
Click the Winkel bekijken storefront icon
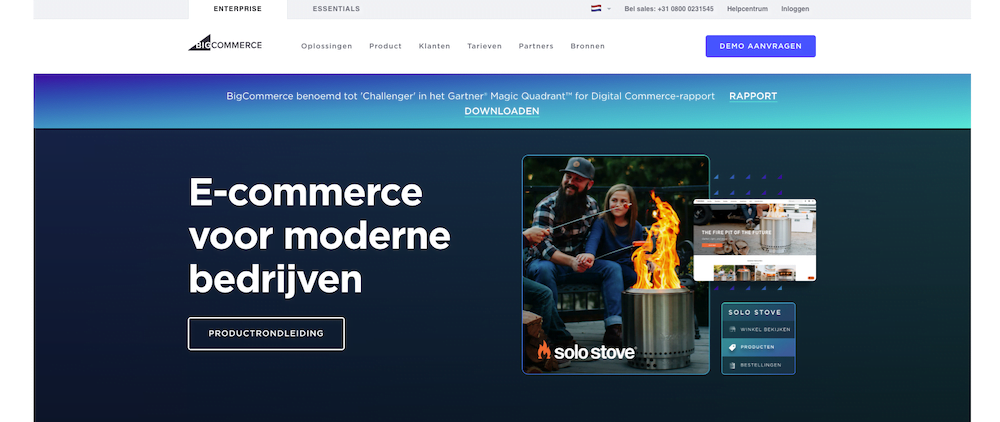tap(731, 329)
